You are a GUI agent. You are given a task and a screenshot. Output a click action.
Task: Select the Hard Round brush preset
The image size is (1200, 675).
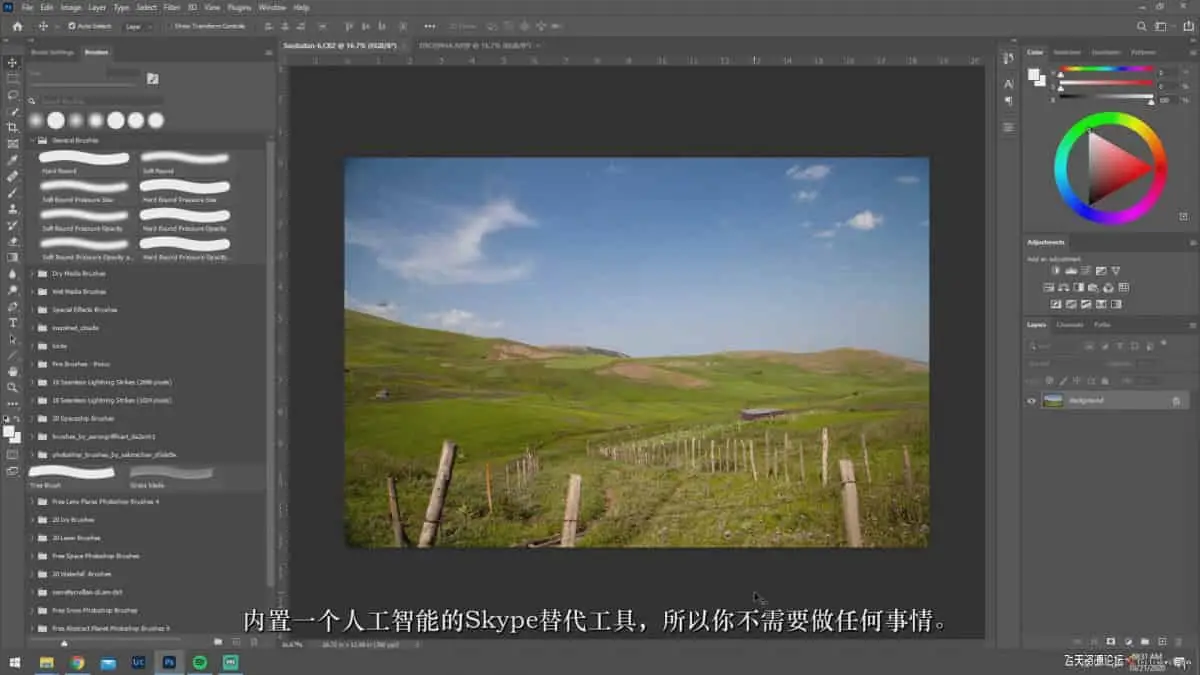pyautogui.click(x=85, y=162)
